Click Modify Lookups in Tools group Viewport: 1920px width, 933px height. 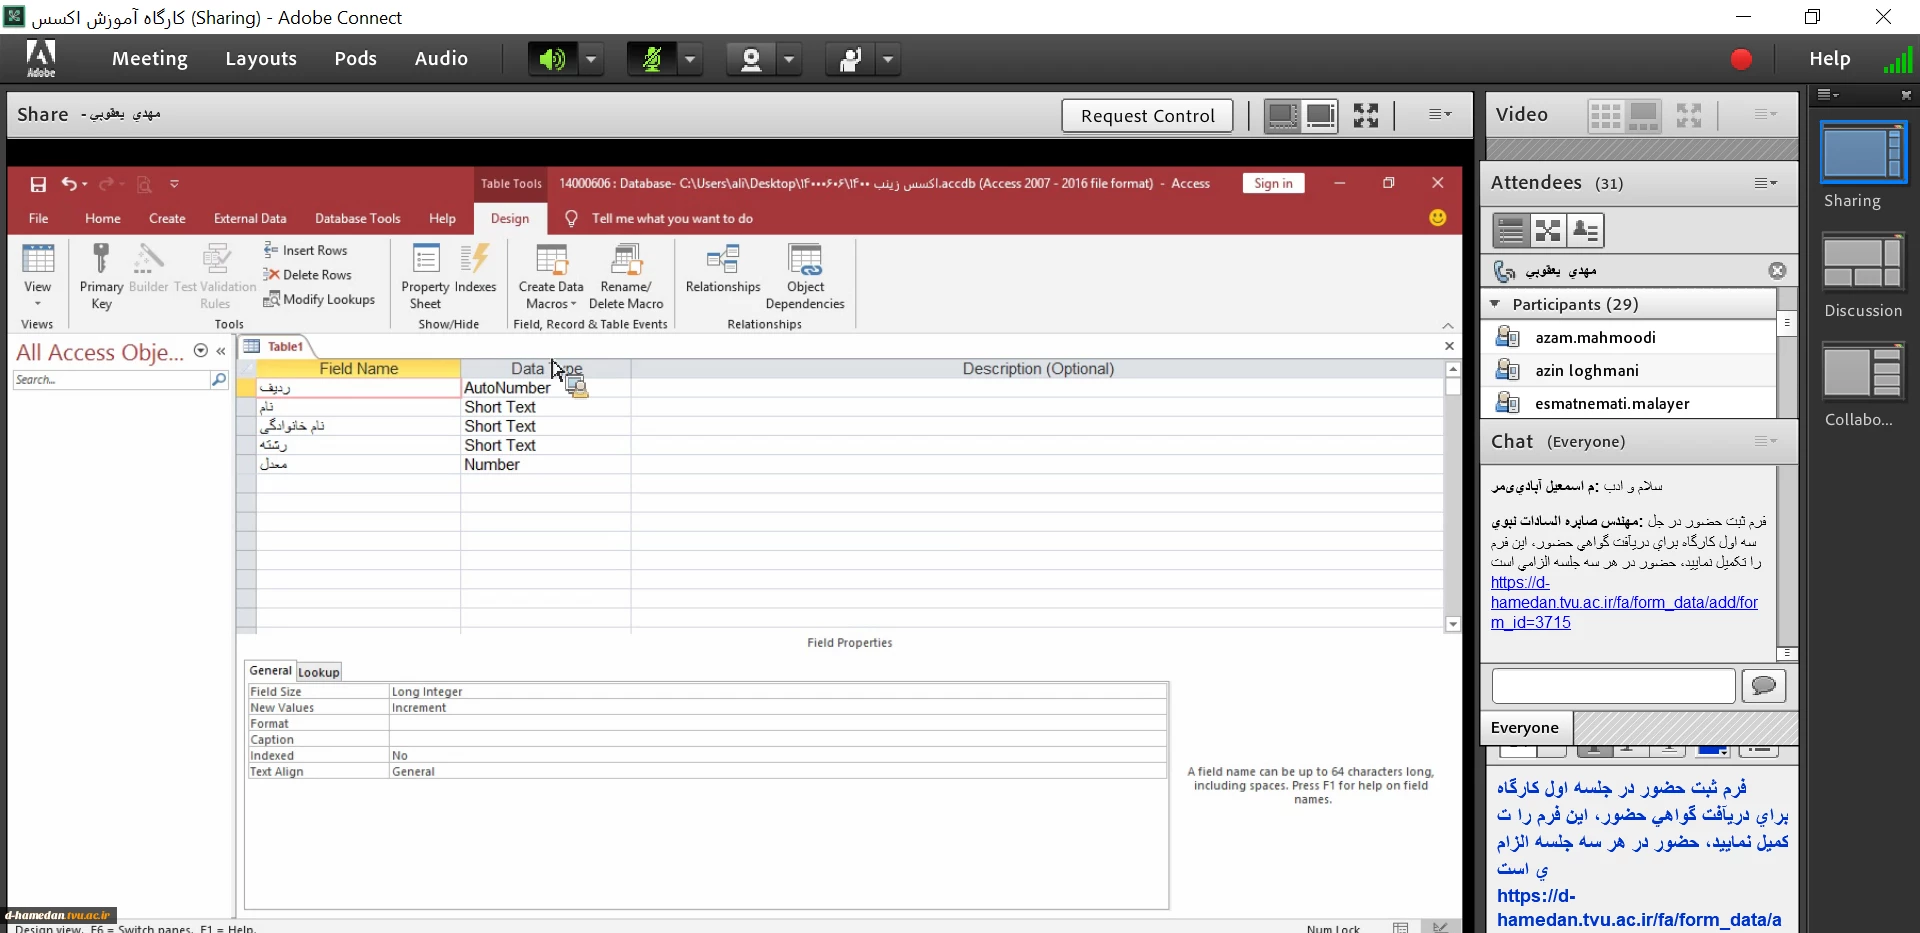point(319,299)
